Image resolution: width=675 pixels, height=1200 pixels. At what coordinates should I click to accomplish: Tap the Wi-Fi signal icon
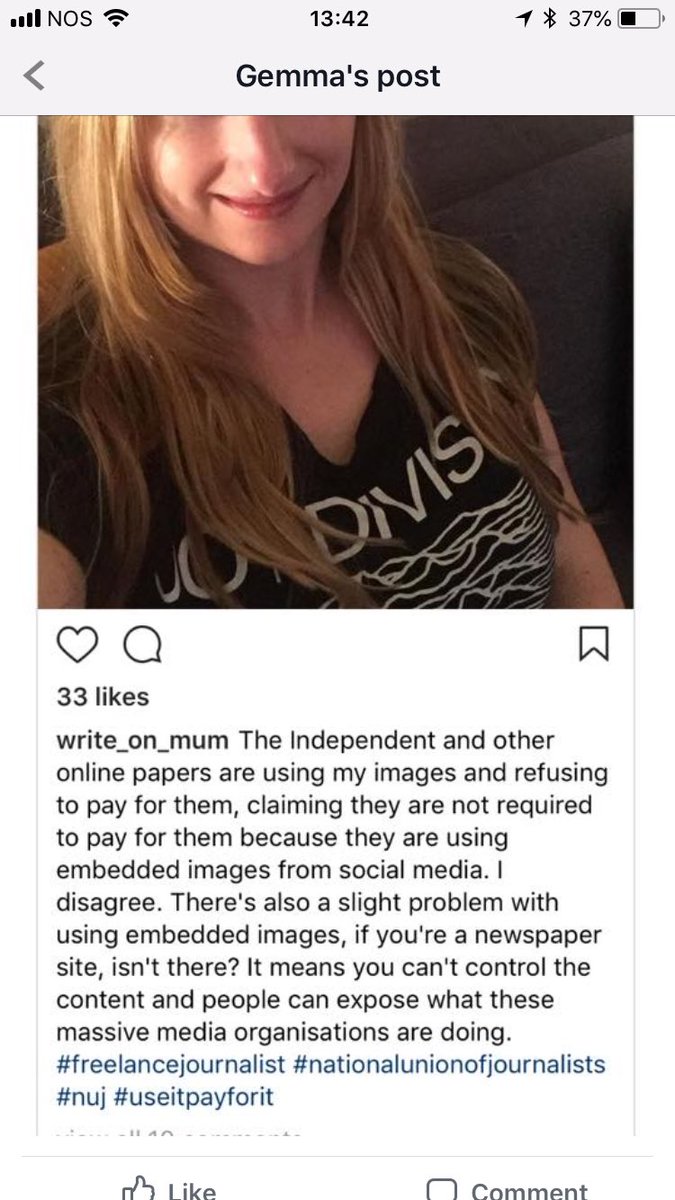pos(116,18)
